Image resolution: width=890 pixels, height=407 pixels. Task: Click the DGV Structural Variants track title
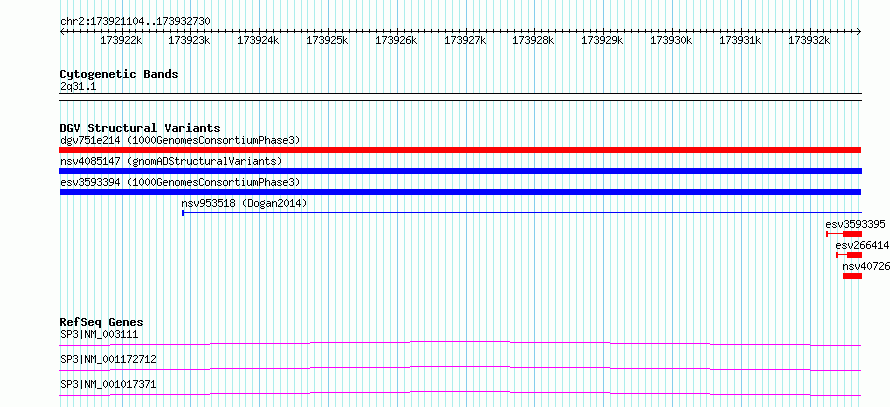pos(140,128)
